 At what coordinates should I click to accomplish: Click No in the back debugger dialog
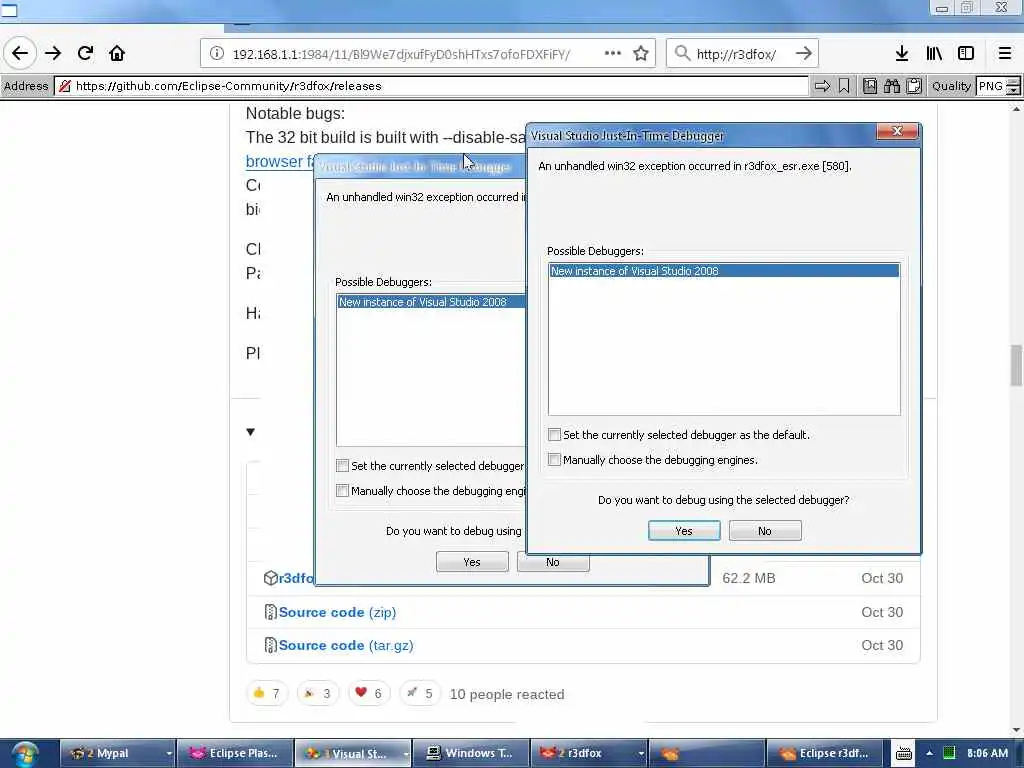click(553, 562)
